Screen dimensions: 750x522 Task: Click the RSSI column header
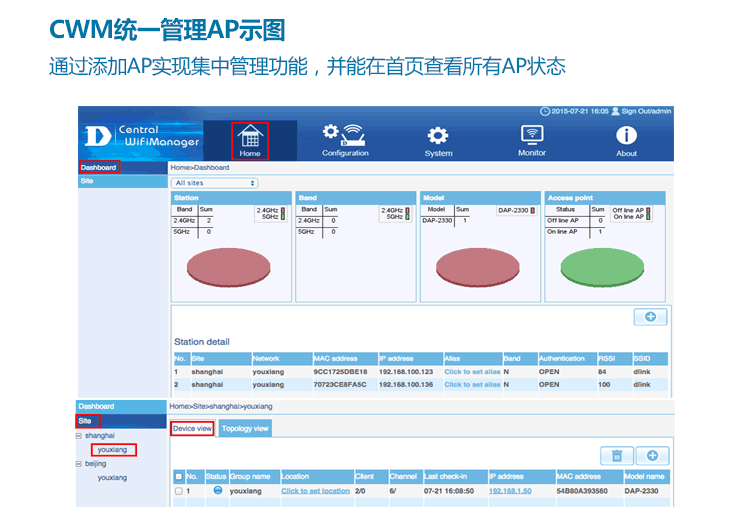pyautogui.click(x=615, y=358)
